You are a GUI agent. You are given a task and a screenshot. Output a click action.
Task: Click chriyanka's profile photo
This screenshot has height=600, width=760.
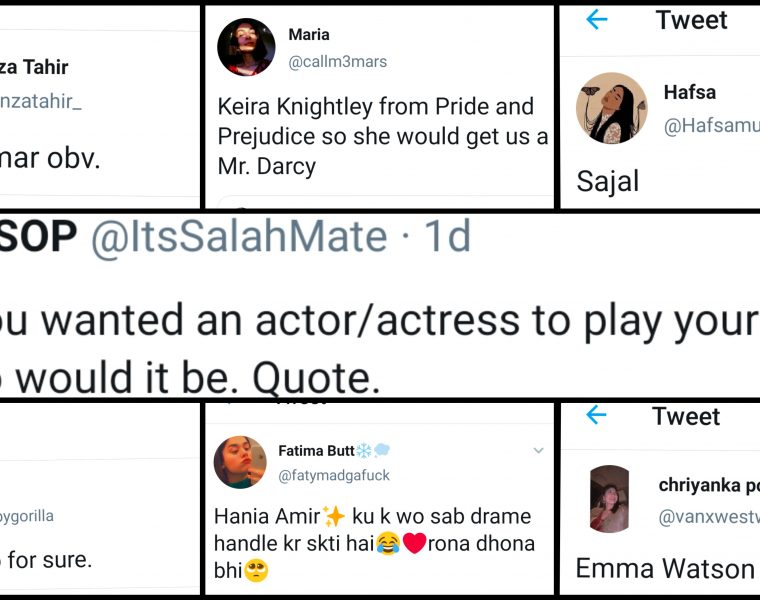610,498
